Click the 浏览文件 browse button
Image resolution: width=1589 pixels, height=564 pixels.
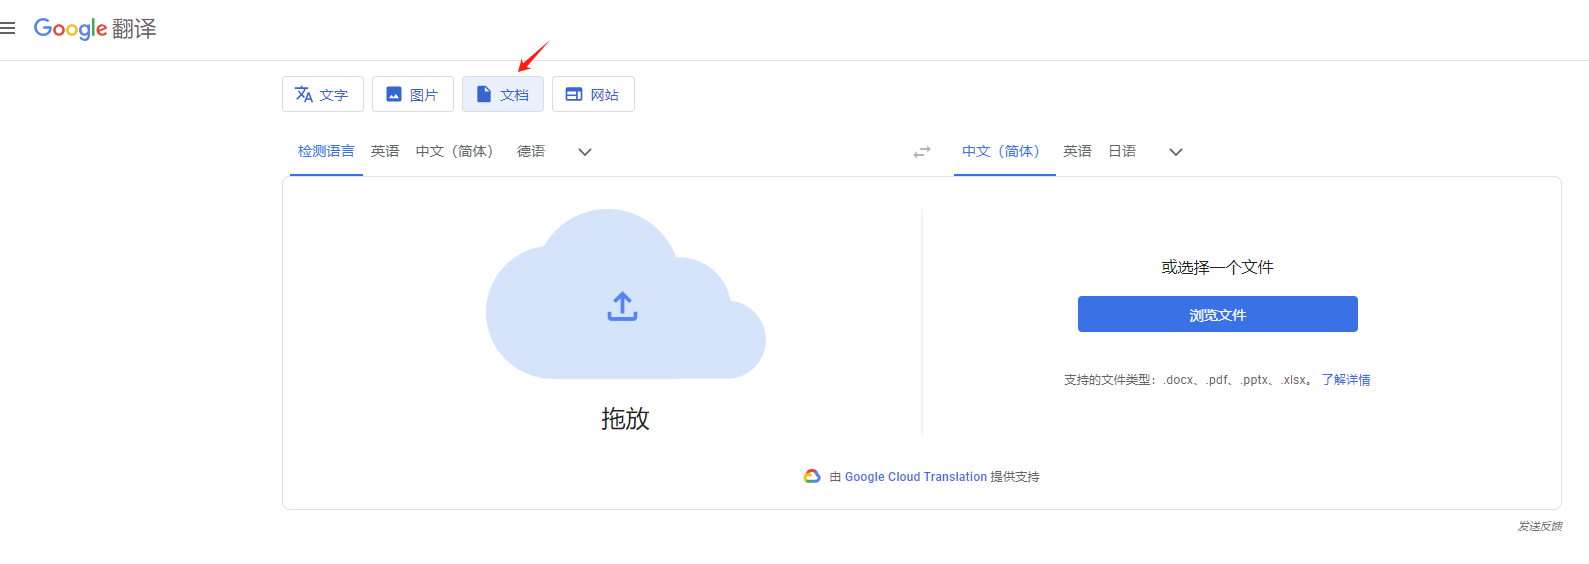tap(1218, 314)
